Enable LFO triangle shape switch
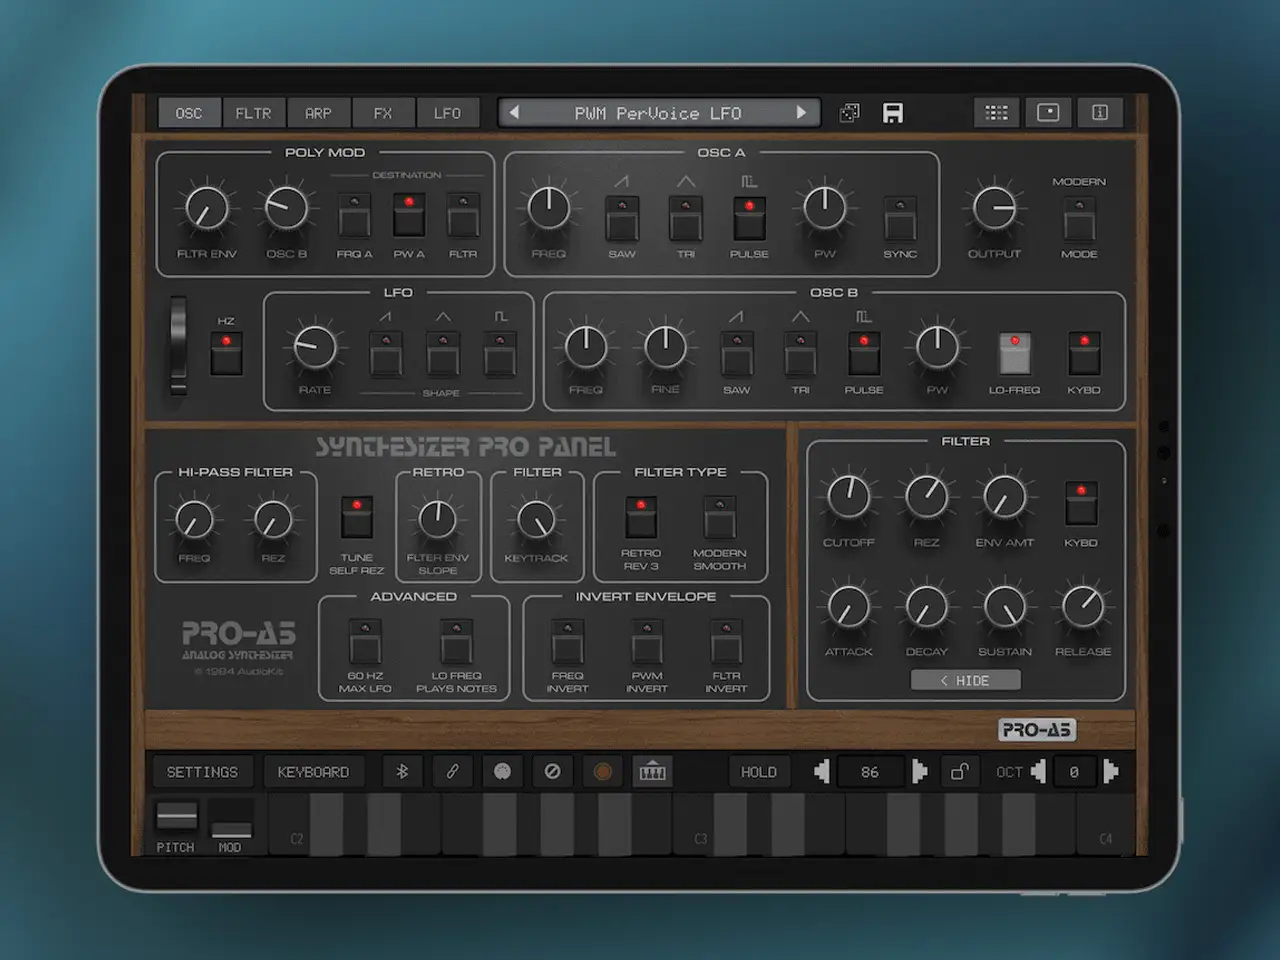The image size is (1280, 960). click(x=443, y=354)
